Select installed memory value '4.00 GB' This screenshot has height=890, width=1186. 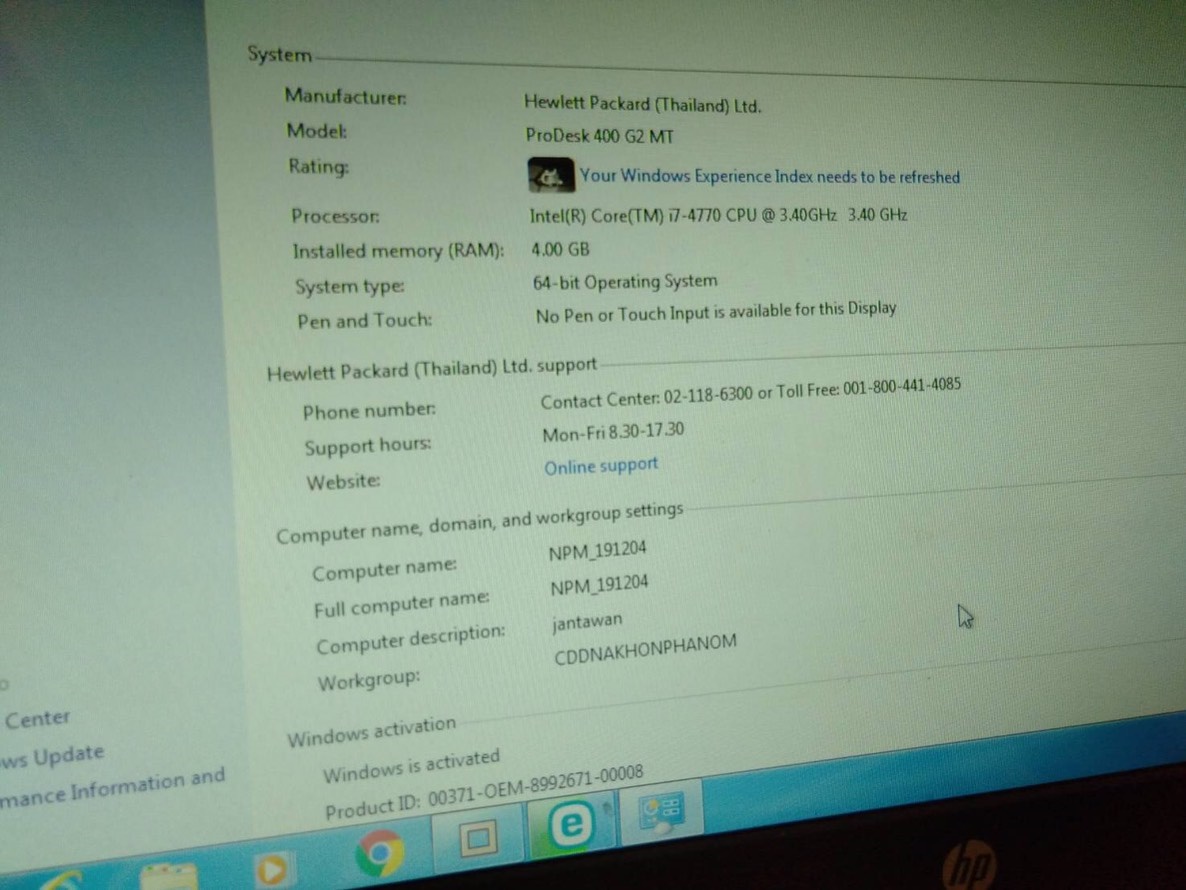pyautogui.click(x=560, y=249)
